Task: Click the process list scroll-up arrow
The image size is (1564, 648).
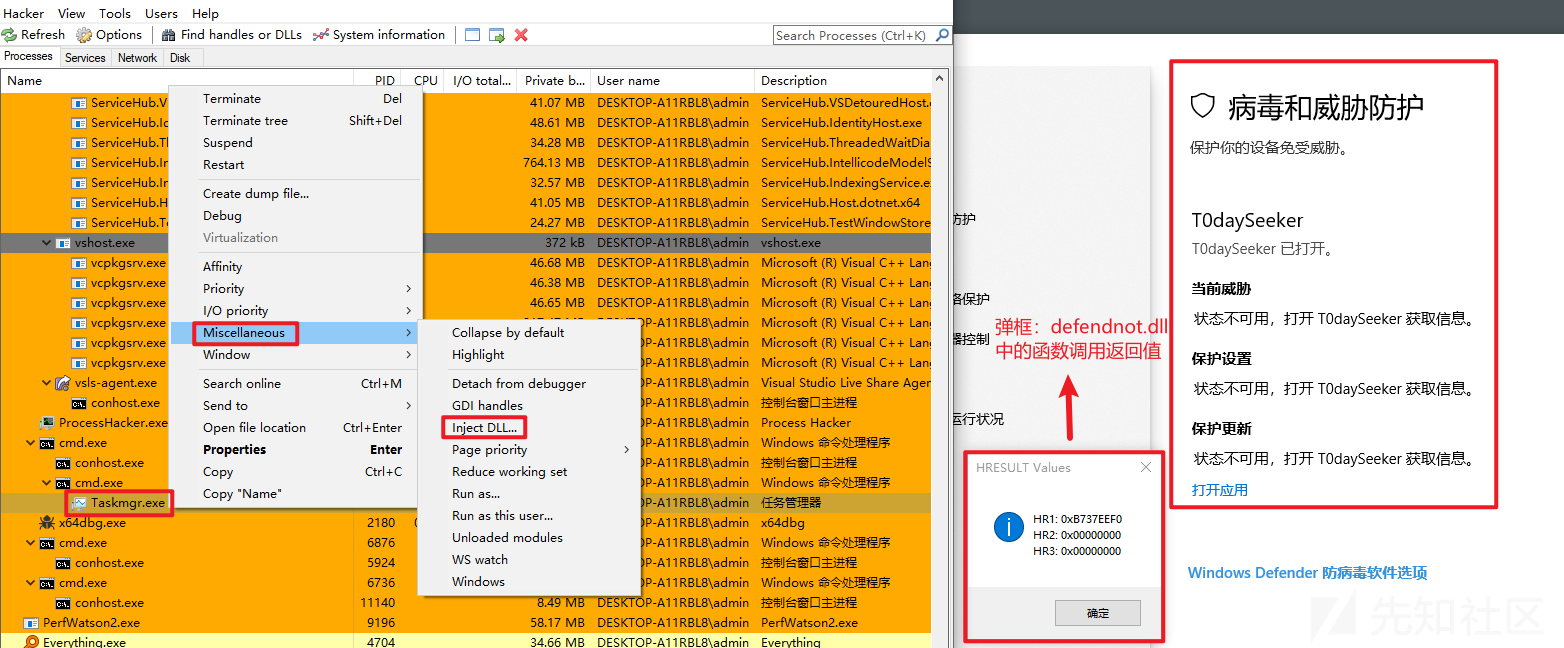Action: pos(940,80)
